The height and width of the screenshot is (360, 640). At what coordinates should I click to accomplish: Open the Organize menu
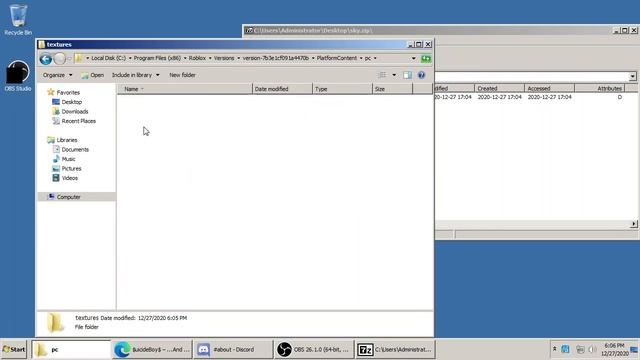pyautogui.click(x=58, y=75)
